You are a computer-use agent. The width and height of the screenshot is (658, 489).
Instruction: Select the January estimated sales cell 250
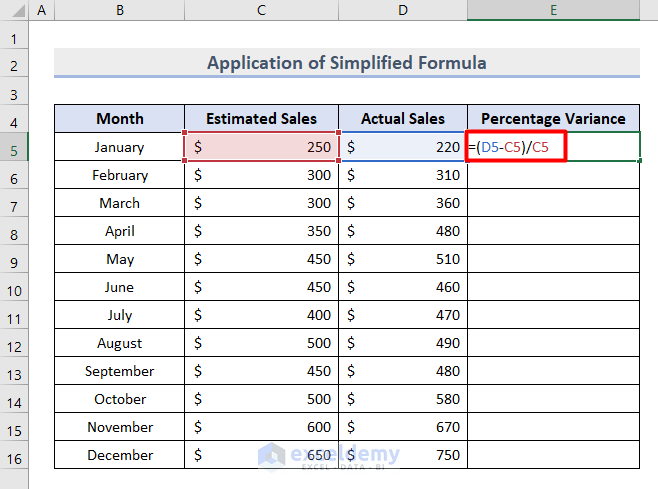point(261,148)
